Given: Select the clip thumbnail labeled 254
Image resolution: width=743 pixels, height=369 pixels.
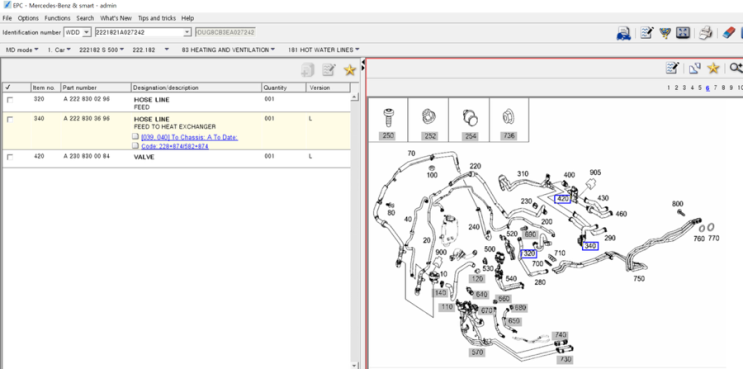Looking at the screenshot, I should tap(470, 120).
